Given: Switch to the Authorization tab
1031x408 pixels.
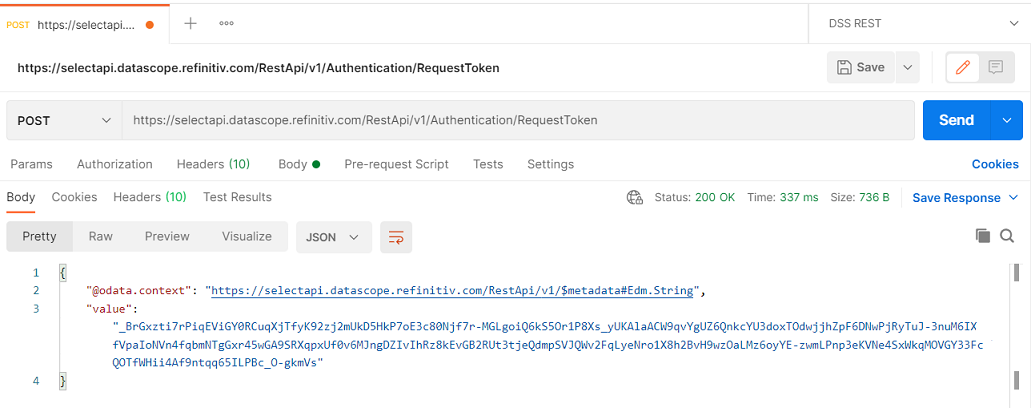Looking at the screenshot, I should [114, 164].
